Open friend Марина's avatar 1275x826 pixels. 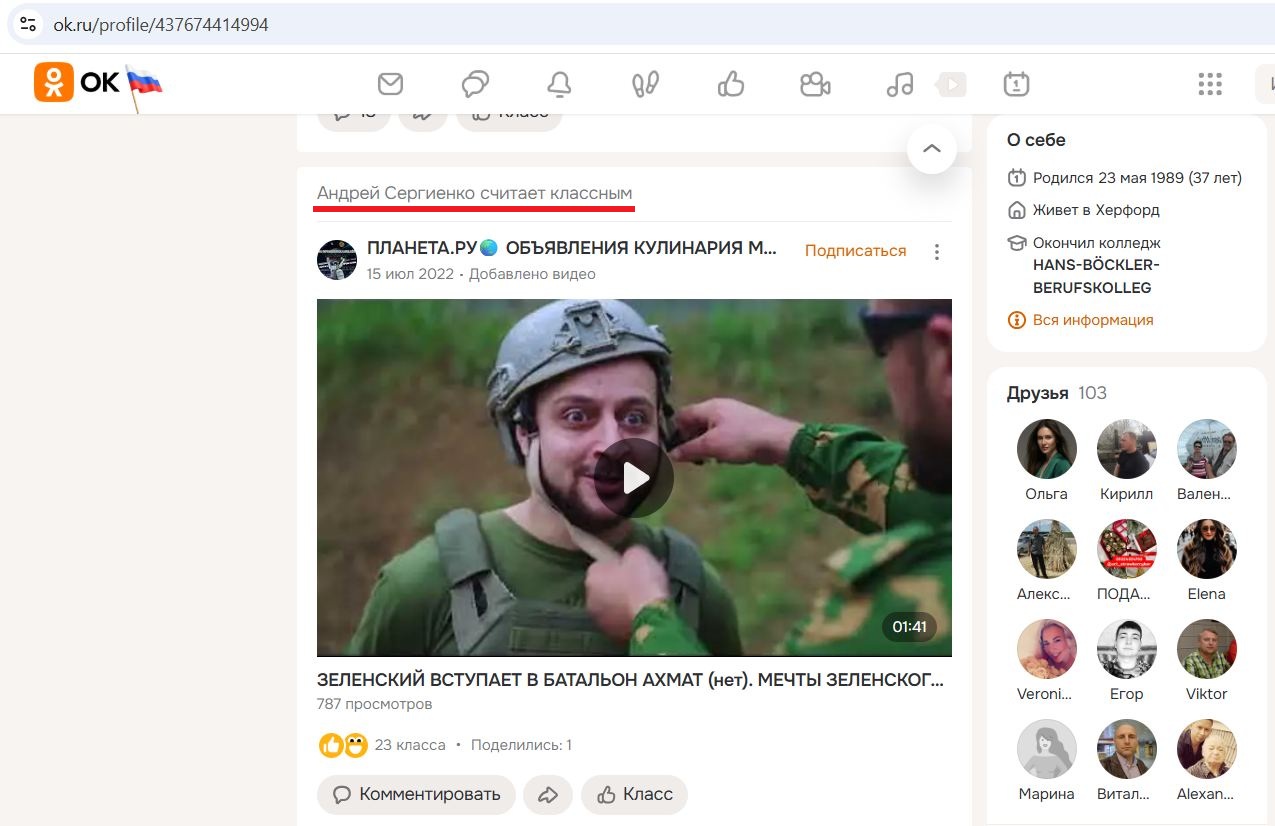[1047, 749]
